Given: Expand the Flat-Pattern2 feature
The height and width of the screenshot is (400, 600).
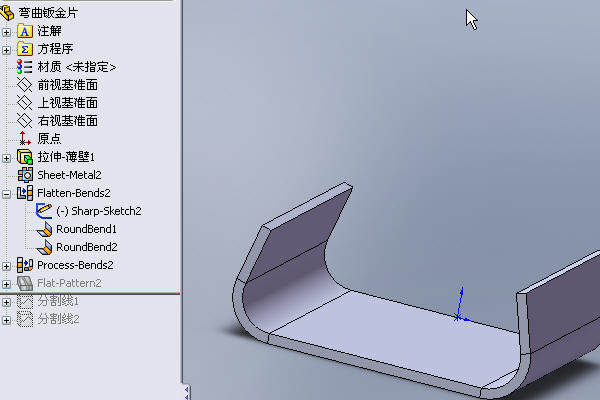Looking at the screenshot, I should (x=6, y=284).
